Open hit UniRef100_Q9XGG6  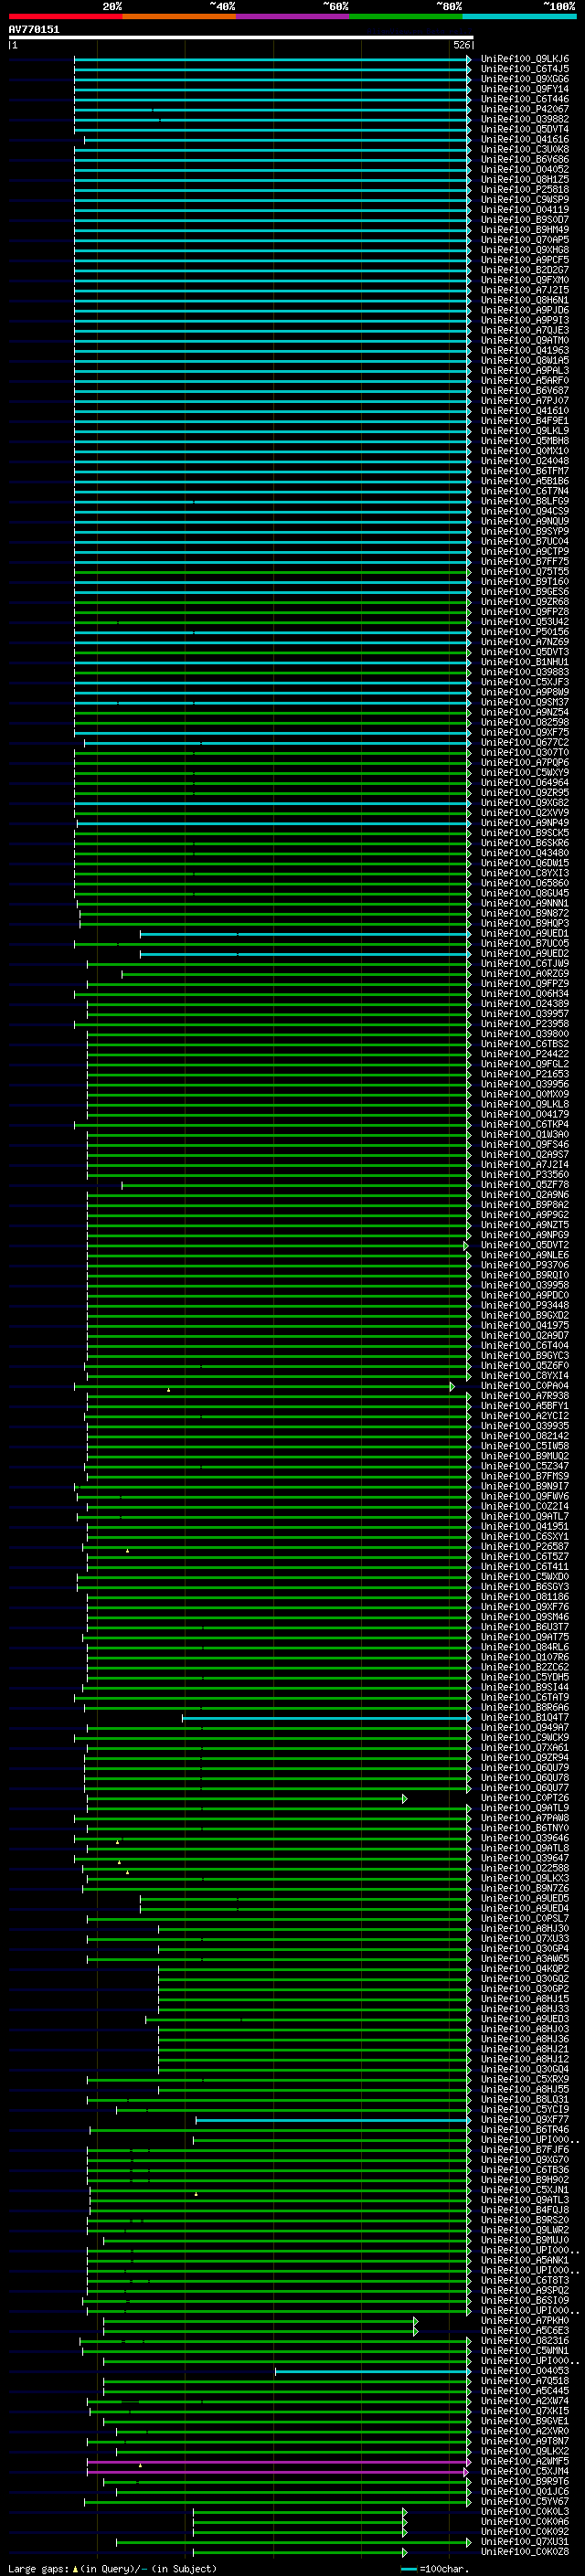525,79
